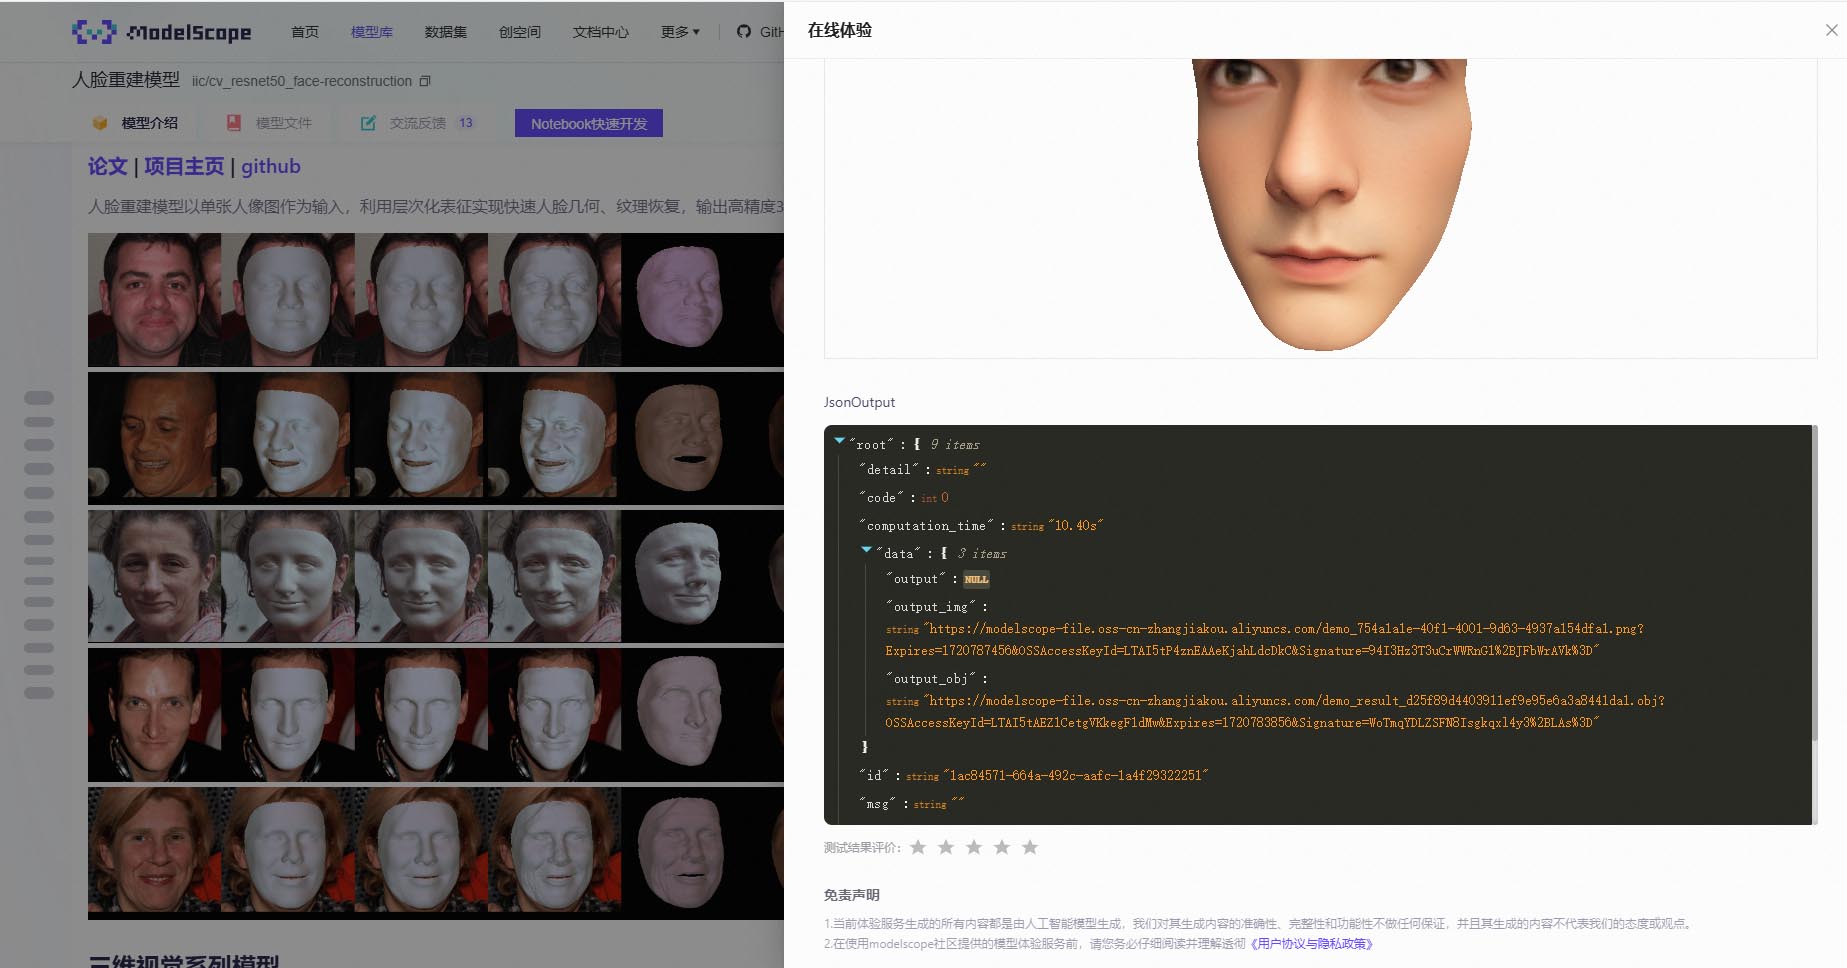Viewport: 1847px width, 968px height.
Task: Collapse the JSON "data" node
Action: pos(866,550)
